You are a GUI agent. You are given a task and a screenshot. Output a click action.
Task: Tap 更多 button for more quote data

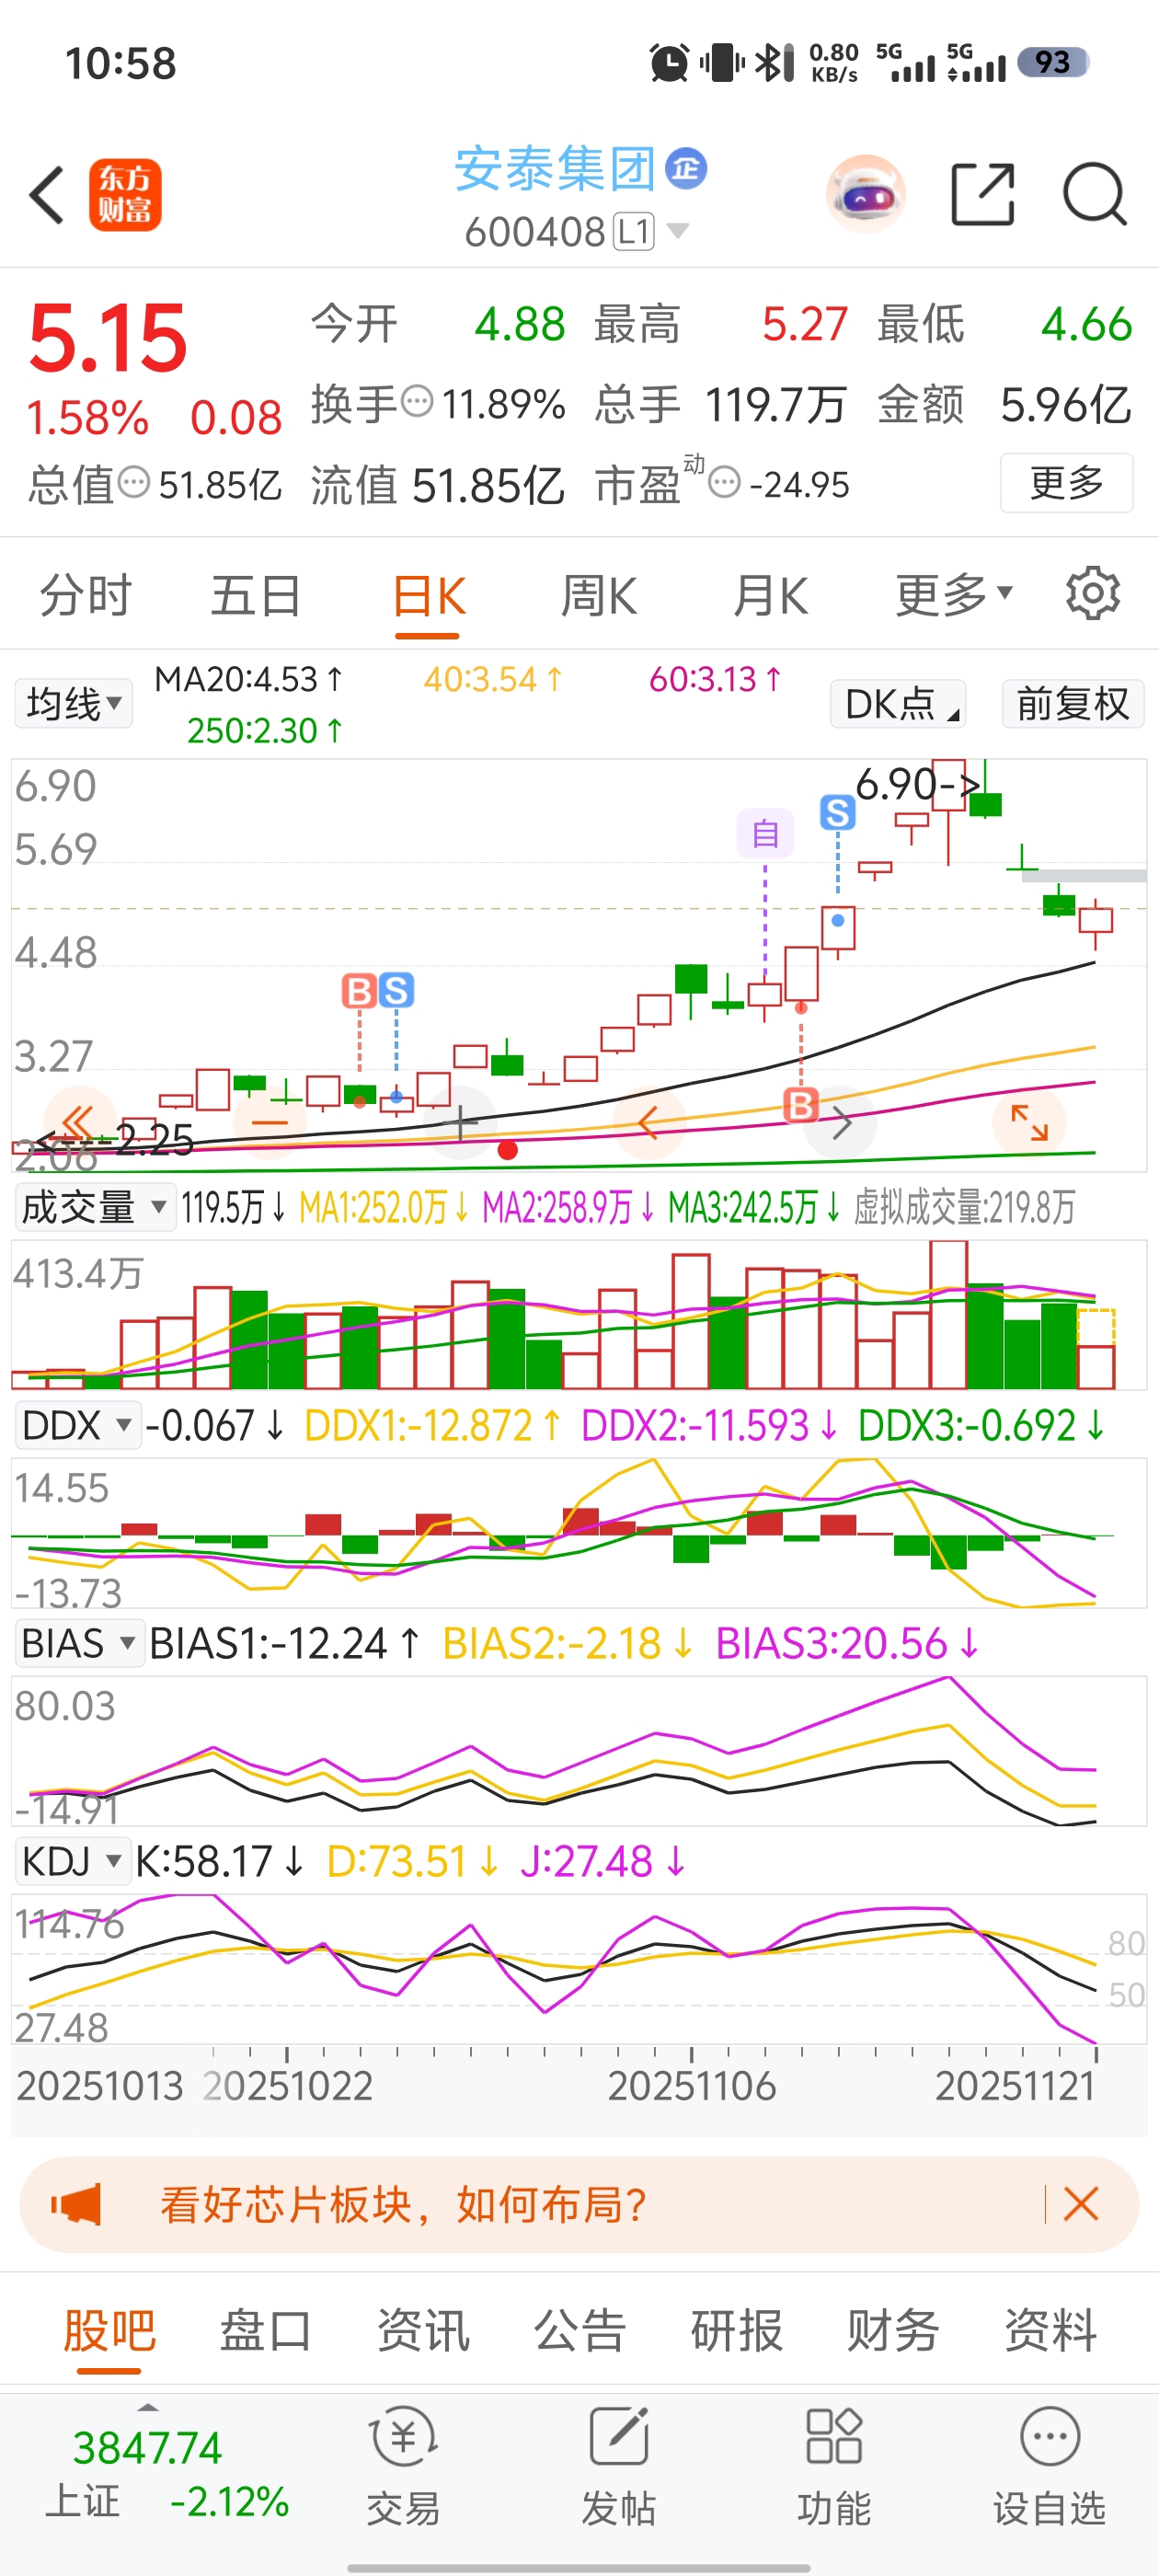(x=1067, y=483)
